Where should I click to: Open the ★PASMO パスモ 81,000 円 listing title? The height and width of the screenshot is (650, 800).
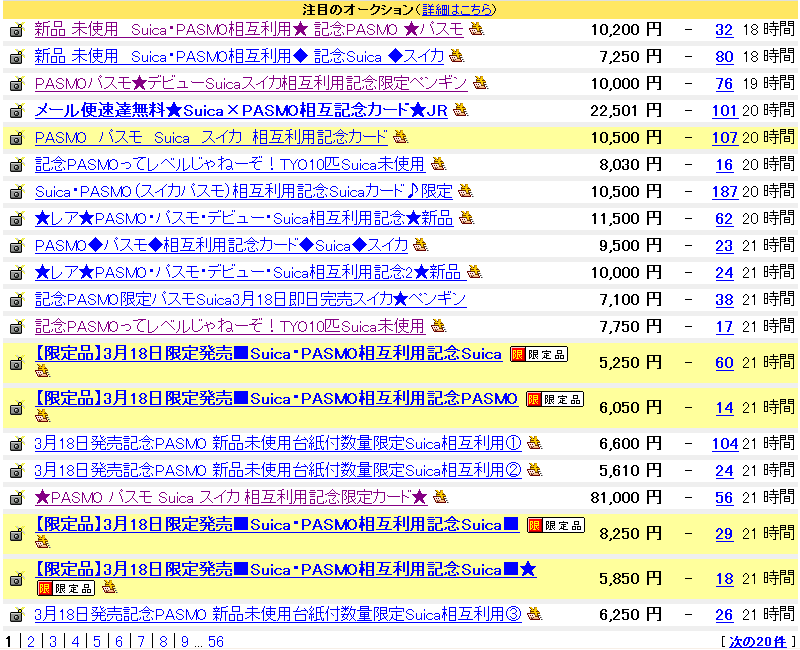tap(230, 497)
